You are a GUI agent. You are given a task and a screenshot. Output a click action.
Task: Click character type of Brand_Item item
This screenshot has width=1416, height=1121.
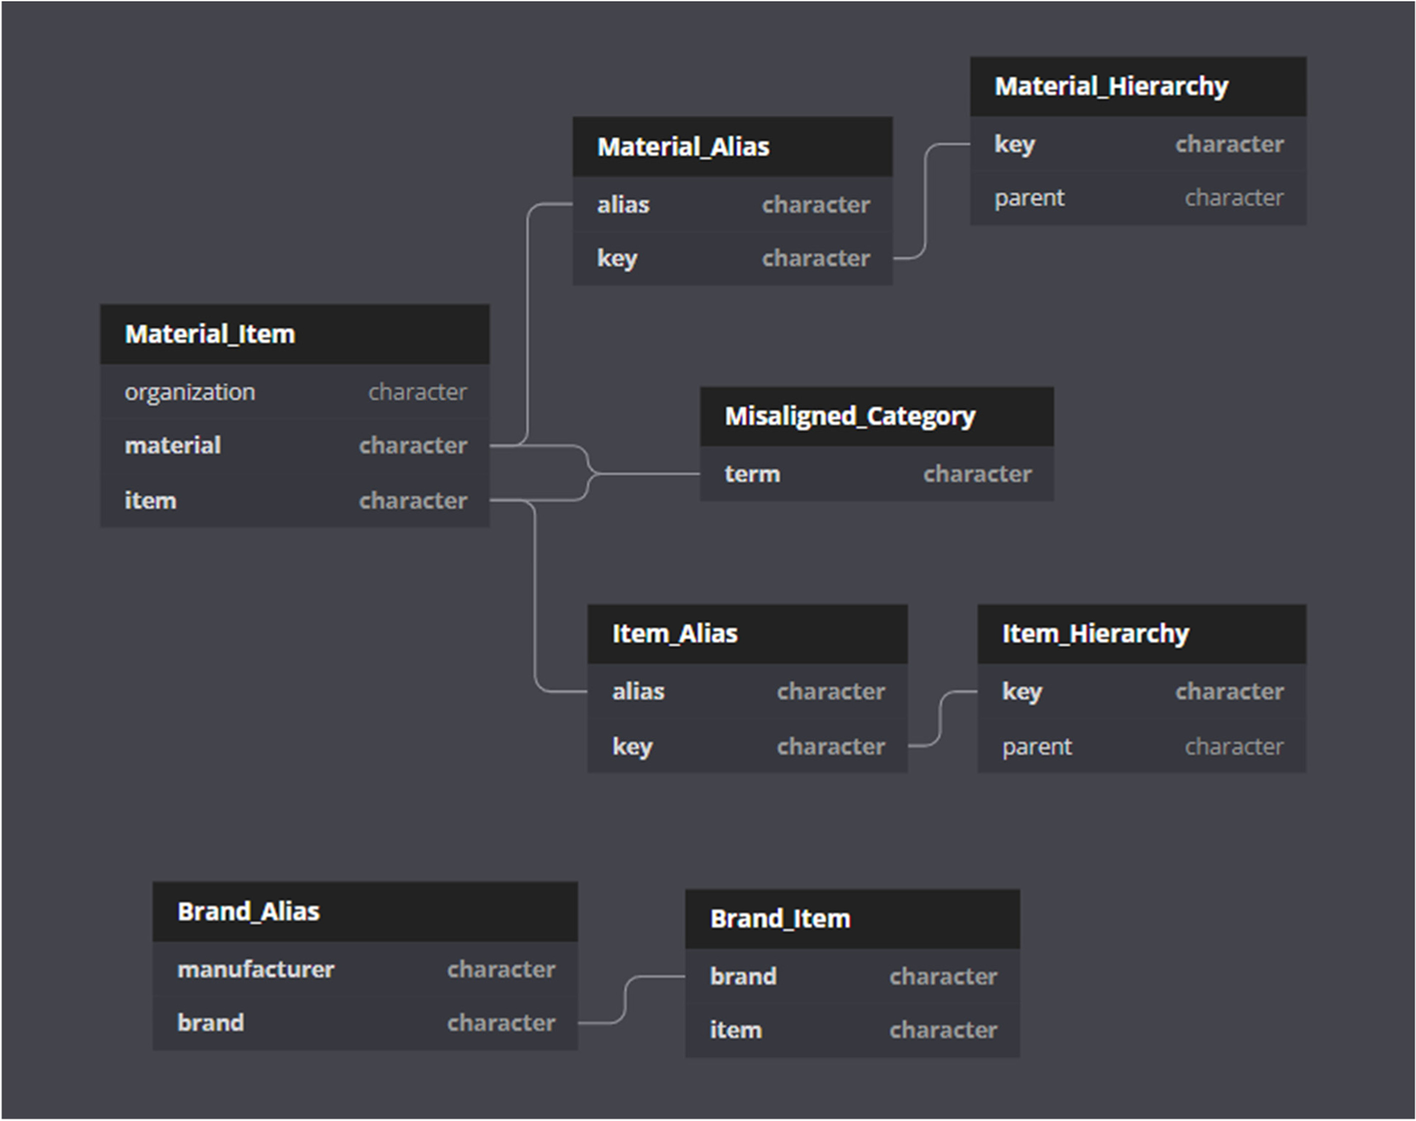[x=943, y=1030]
